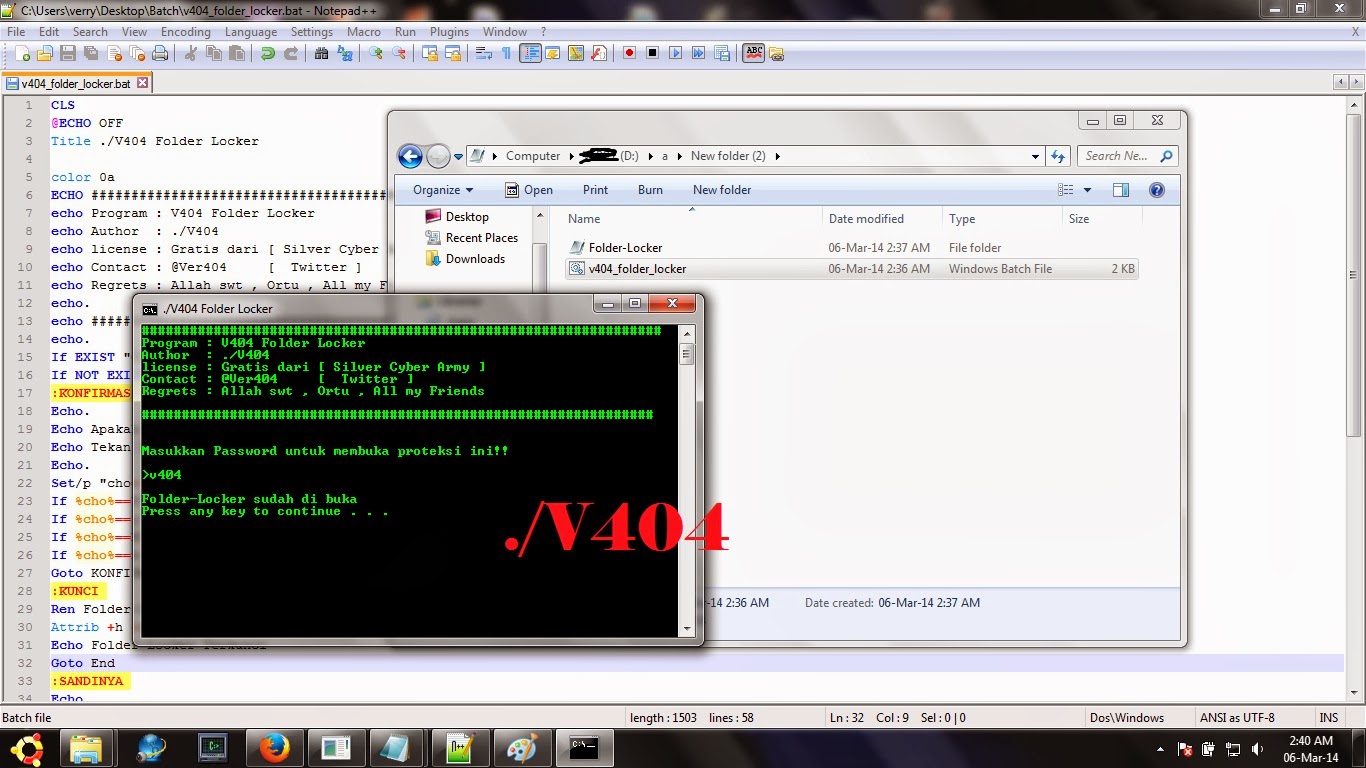
Task: Click the volume speaker icon in system tray
Action: 1258,747
